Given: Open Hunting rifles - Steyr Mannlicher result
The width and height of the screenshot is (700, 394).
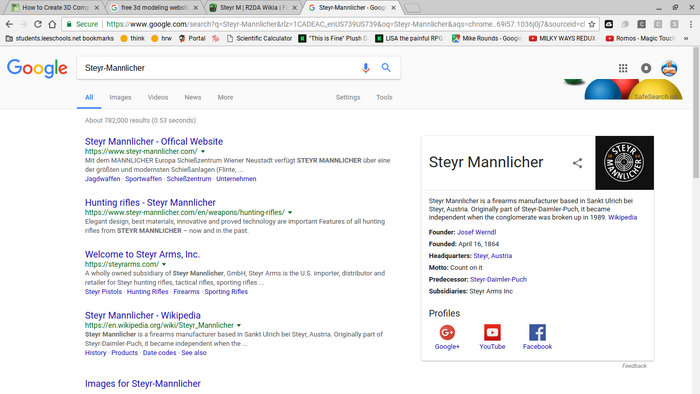Looking at the screenshot, I should click(x=150, y=203).
